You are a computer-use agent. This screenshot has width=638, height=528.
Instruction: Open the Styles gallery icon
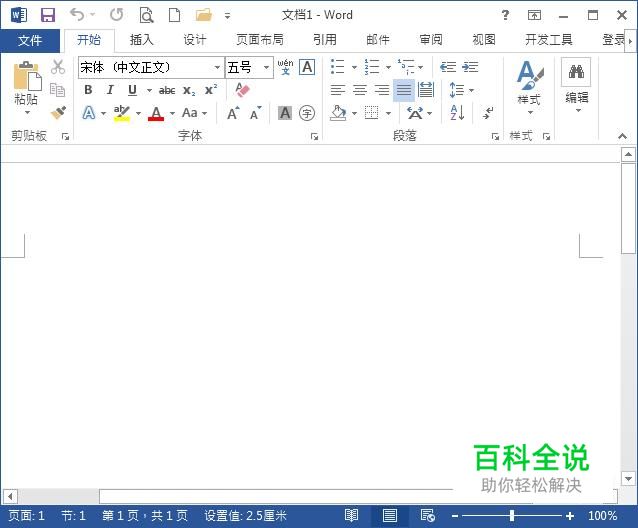tap(530, 75)
